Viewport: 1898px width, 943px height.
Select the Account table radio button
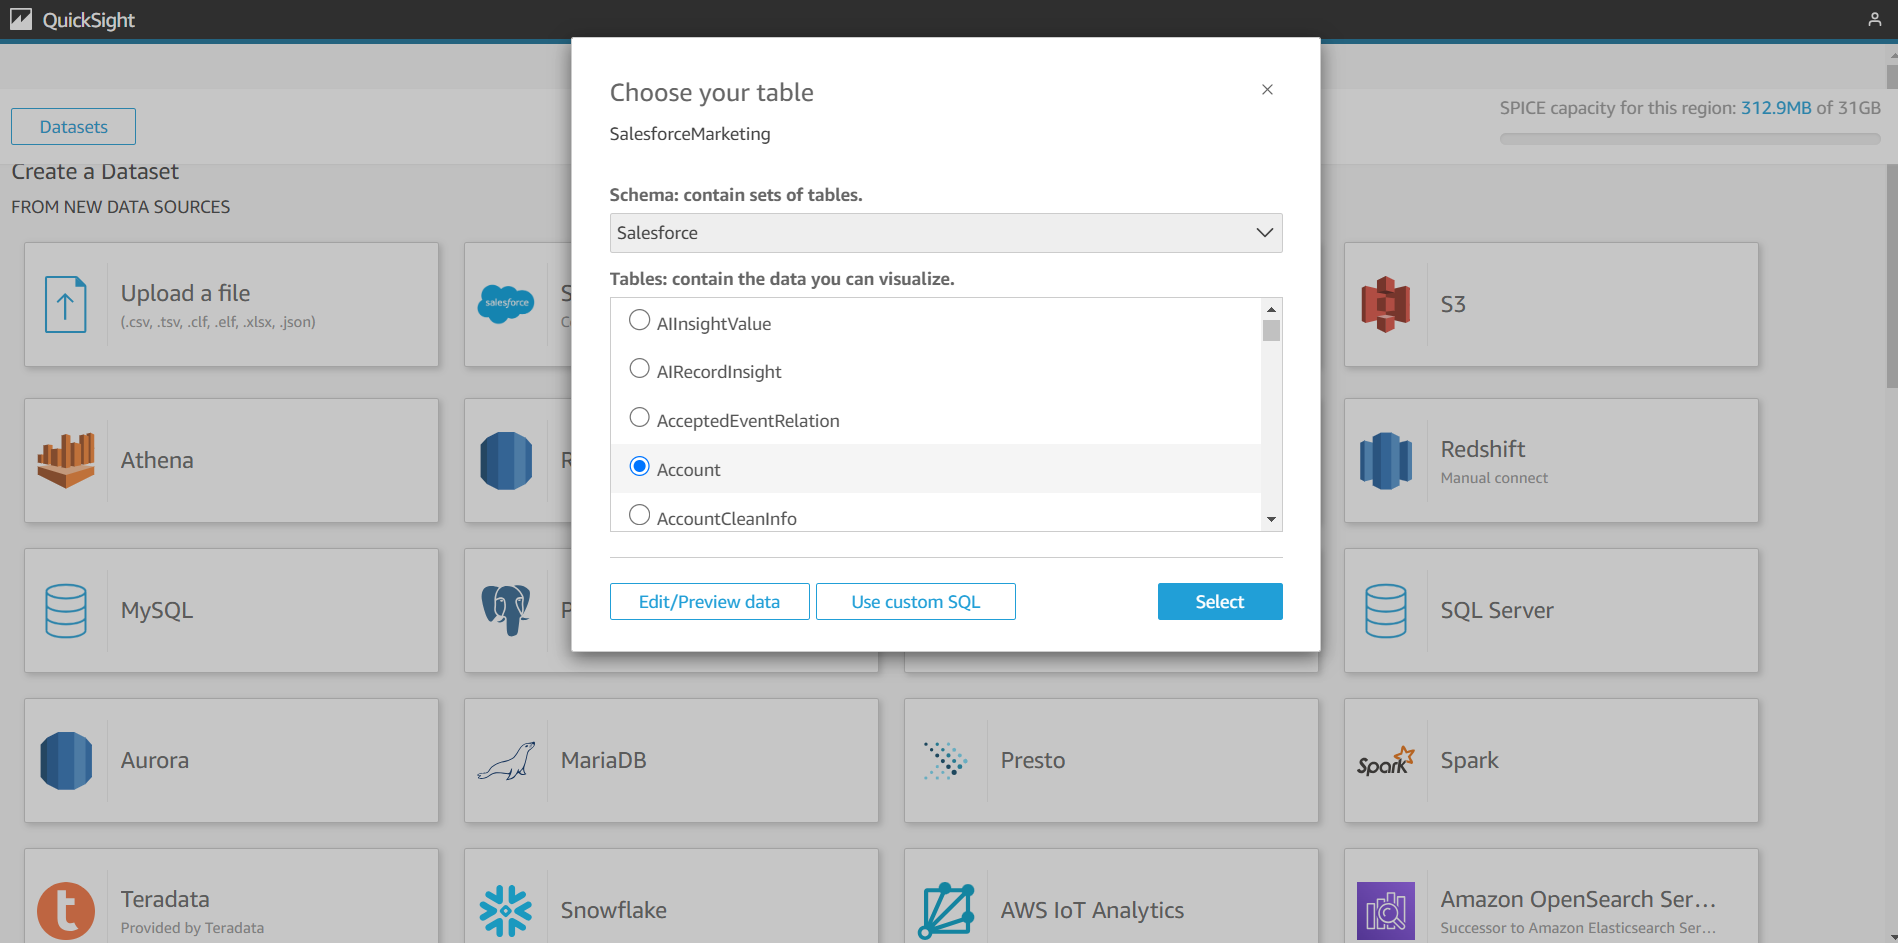[x=639, y=466]
